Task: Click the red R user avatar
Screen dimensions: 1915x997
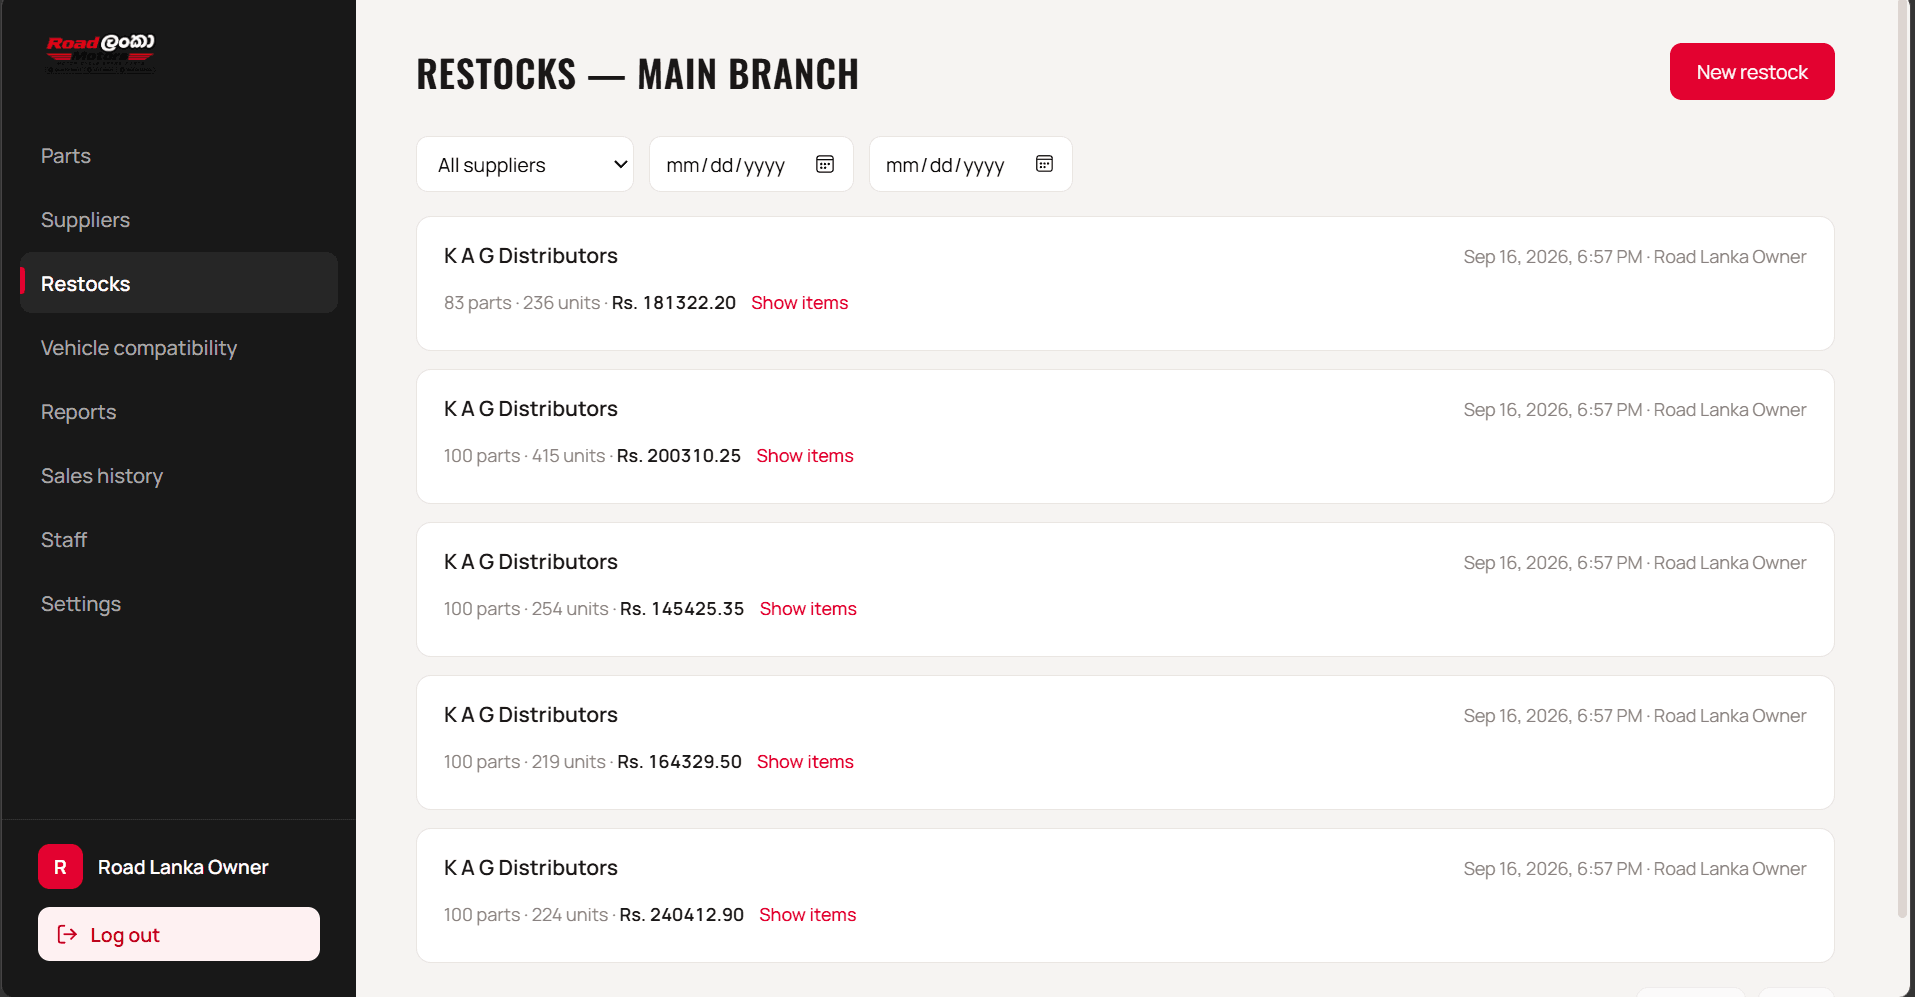Action: (x=60, y=867)
